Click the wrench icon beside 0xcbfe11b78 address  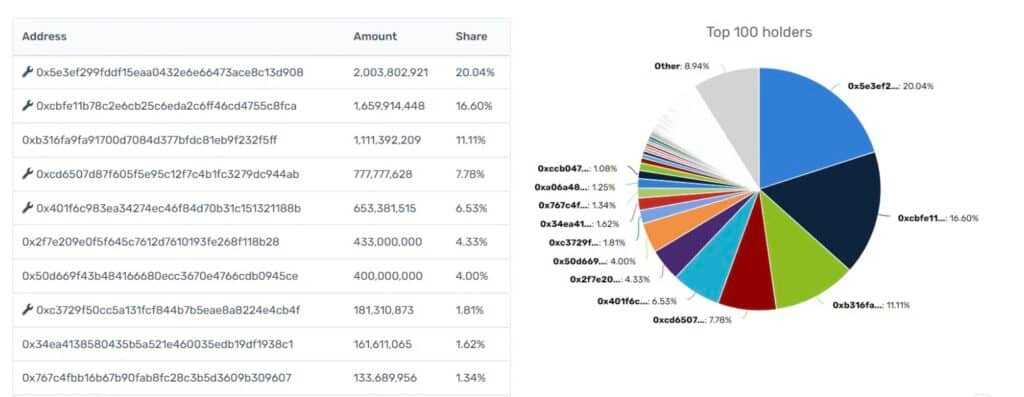[27, 106]
